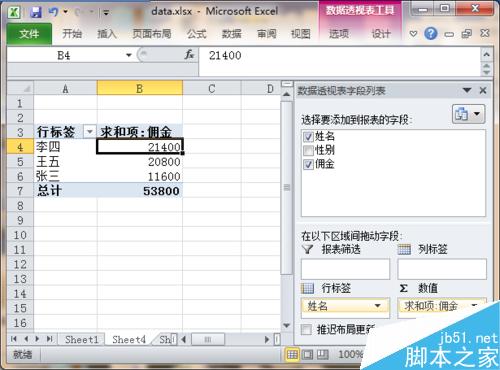Image resolution: width=500 pixels, height=370 pixels.
Task: Go to the first sheet using tab navigation arrow
Action: [x=14, y=339]
